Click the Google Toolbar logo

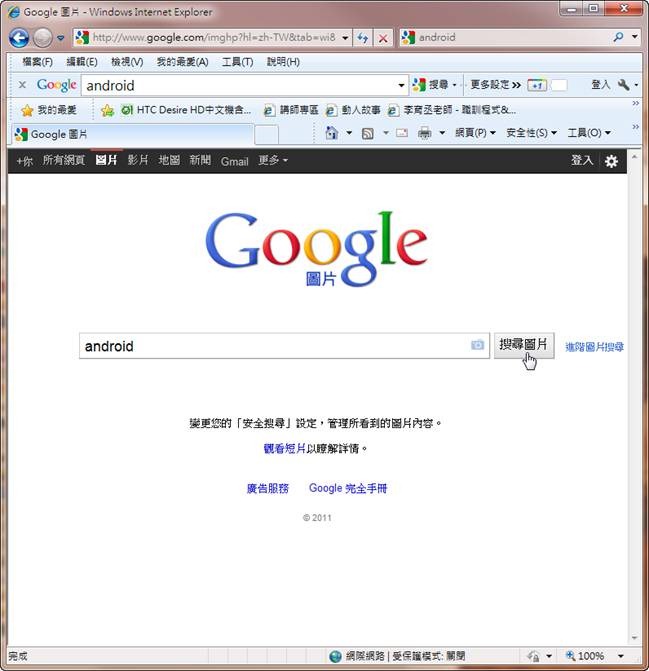[x=56, y=85]
